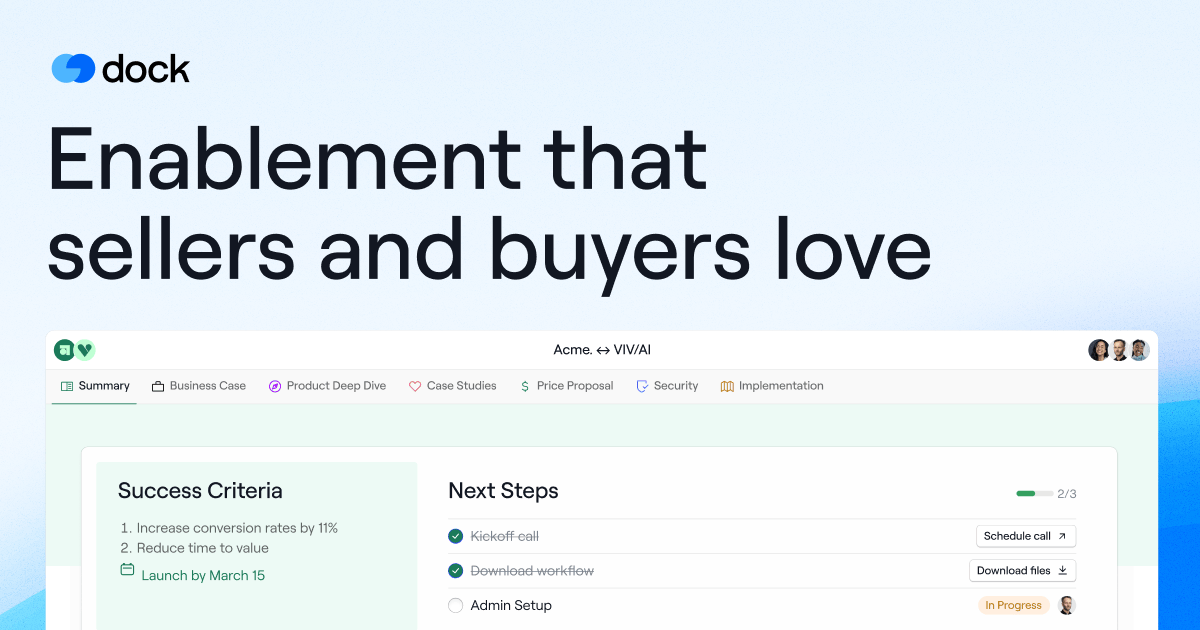Screen dimensions: 1200x630
Task: Click the green heart VIV/AI logo
Action: 85,350
